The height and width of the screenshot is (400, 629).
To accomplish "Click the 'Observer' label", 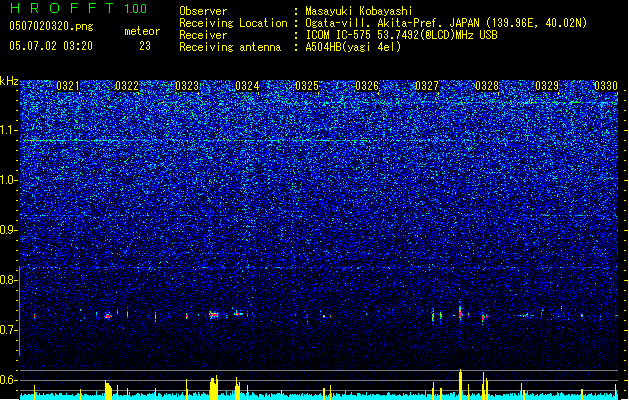I will coord(203,11).
